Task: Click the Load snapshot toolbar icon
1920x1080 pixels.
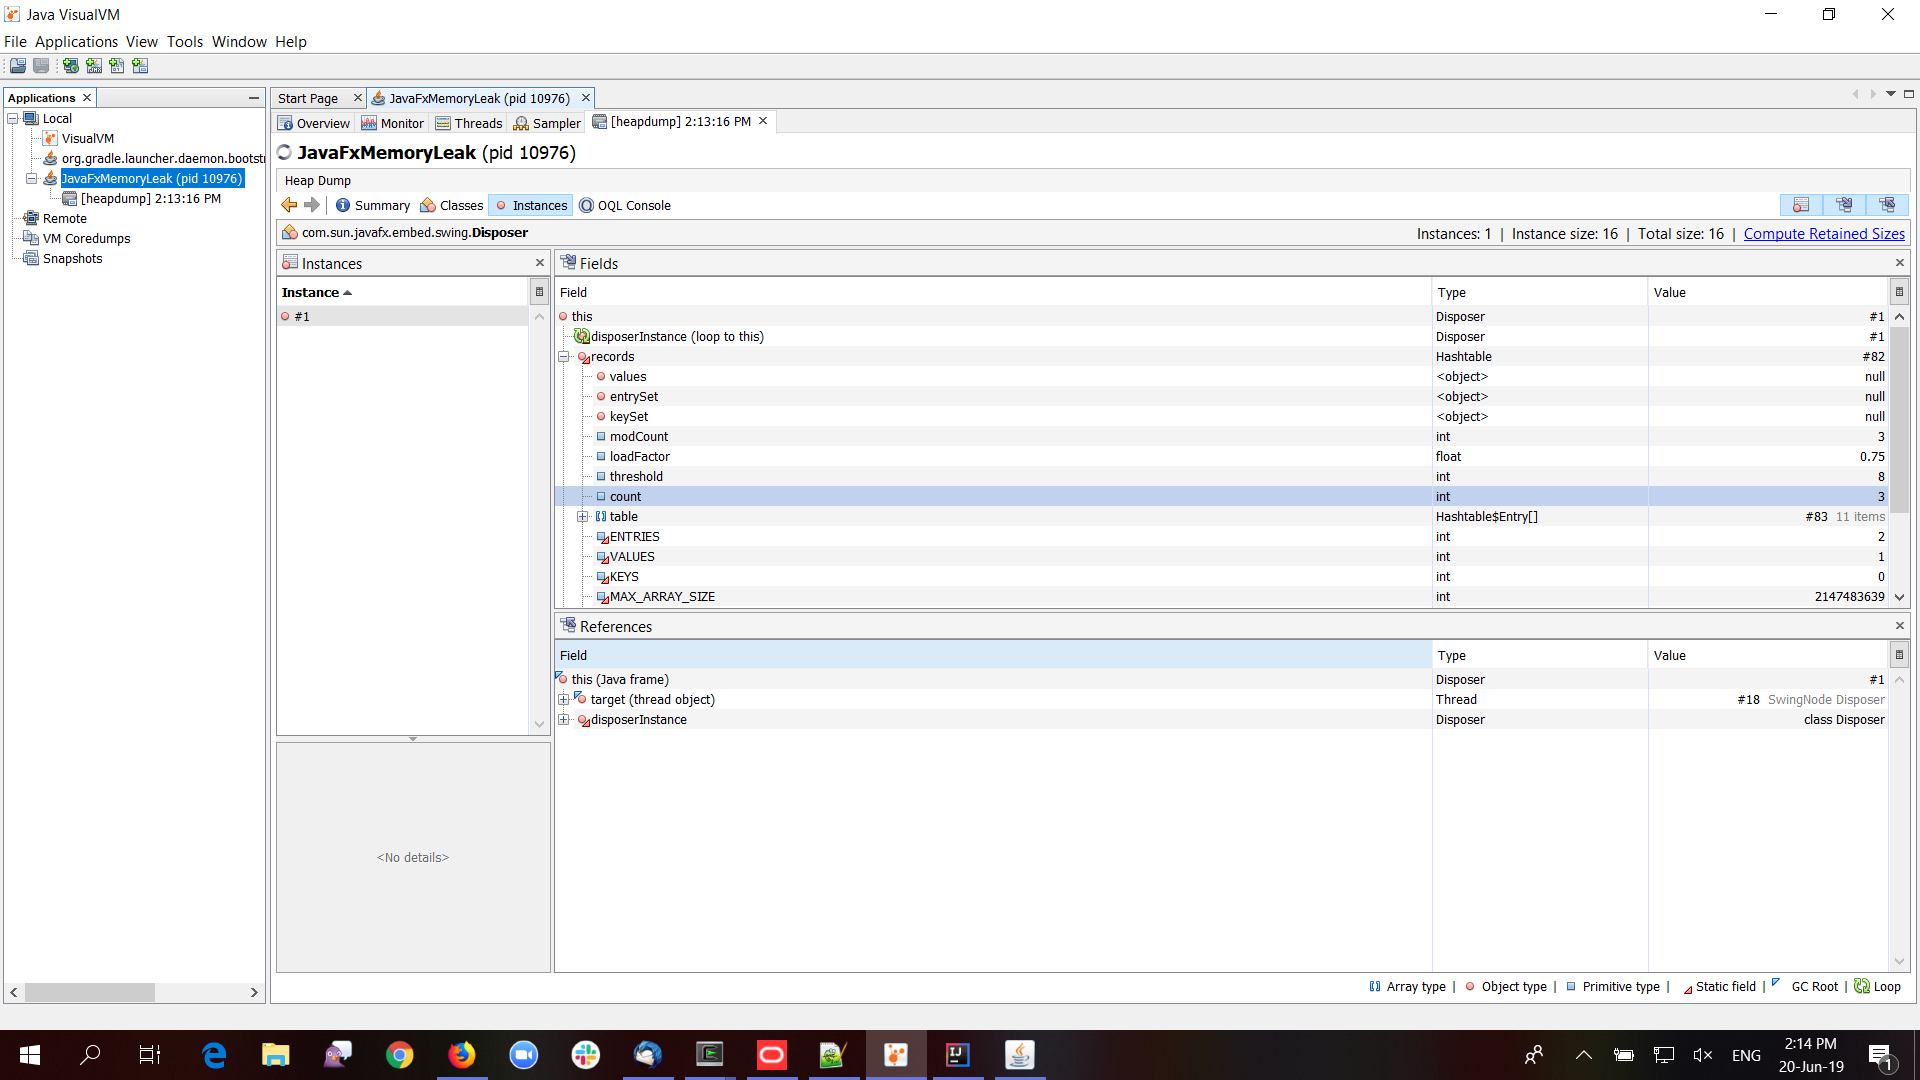Action: pos(18,66)
